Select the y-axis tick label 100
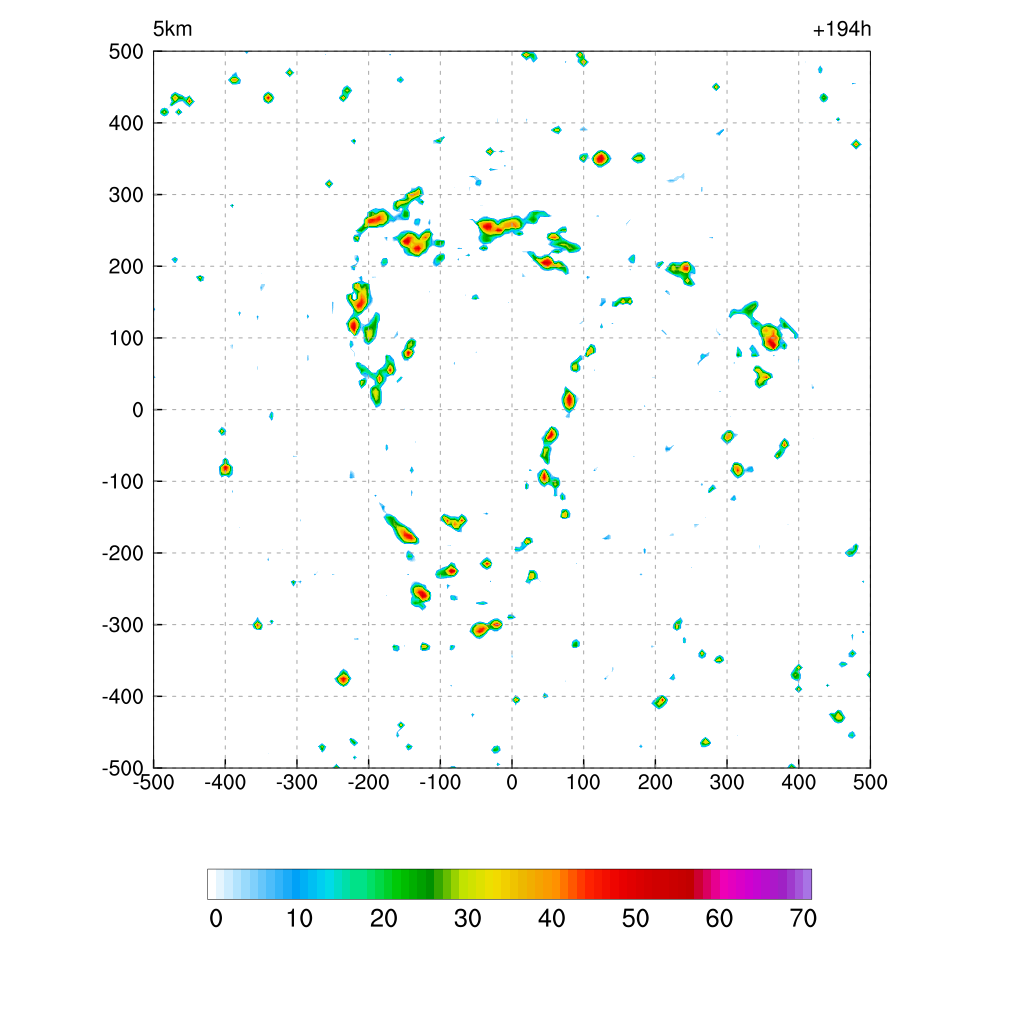Image resolution: width=1024 pixels, height=1024 pixels. click(126, 338)
